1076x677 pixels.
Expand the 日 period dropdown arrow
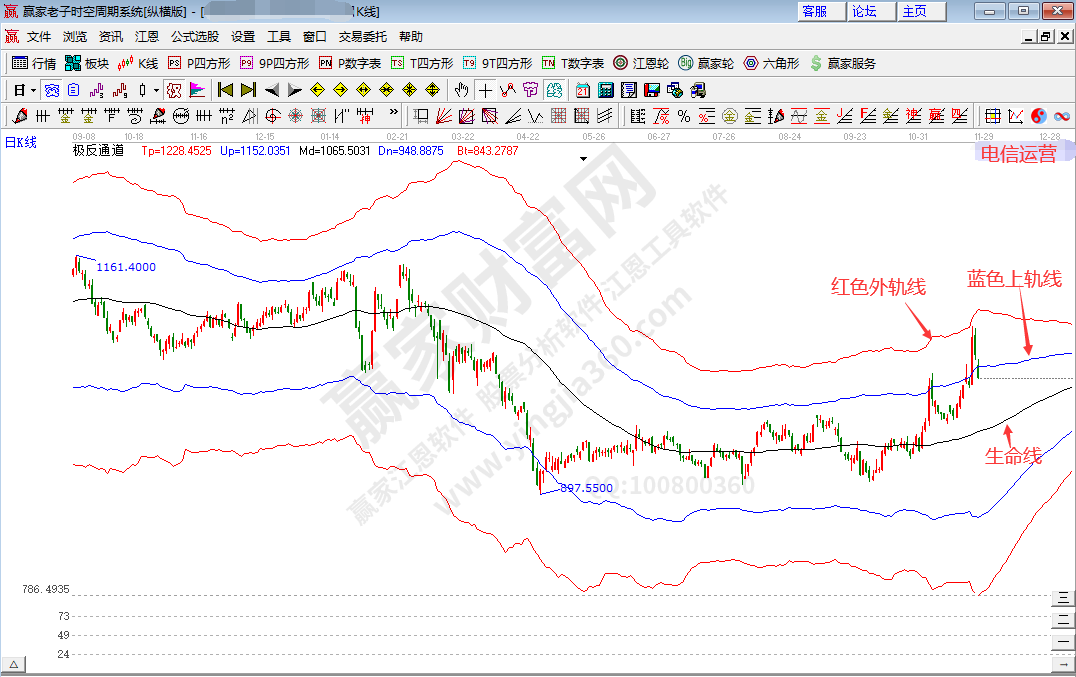(x=33, y=90)
